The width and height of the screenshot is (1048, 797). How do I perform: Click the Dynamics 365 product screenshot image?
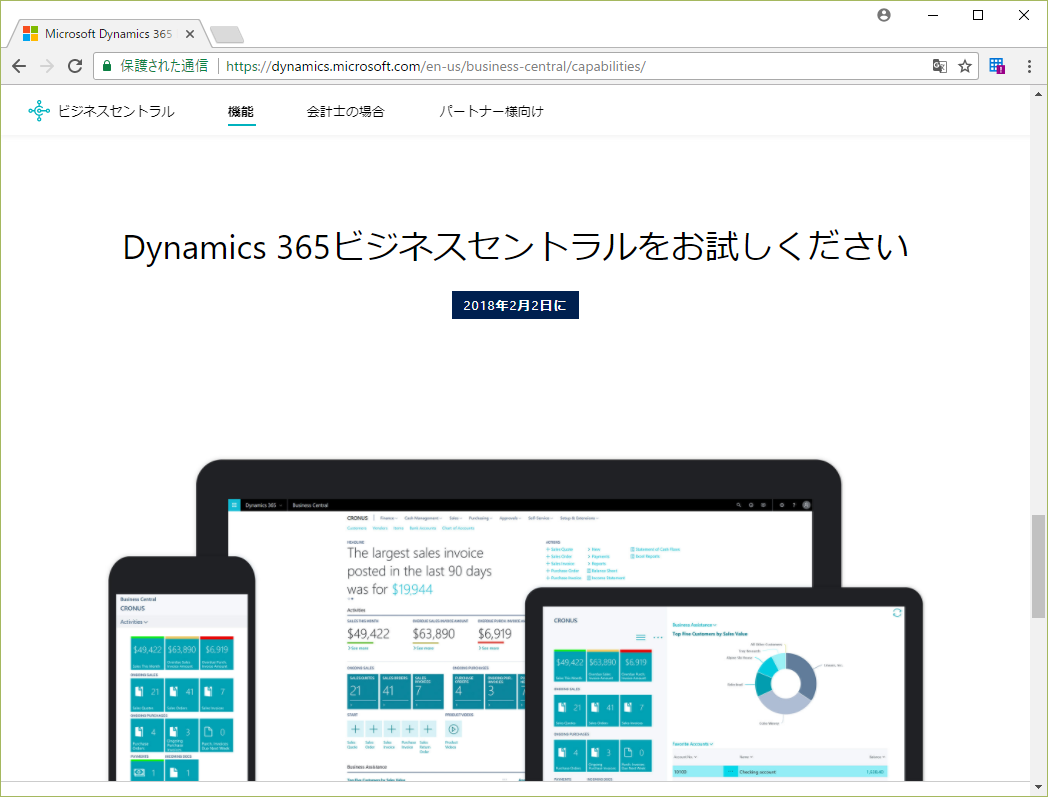pyautogui.click(x=516, y=620)
